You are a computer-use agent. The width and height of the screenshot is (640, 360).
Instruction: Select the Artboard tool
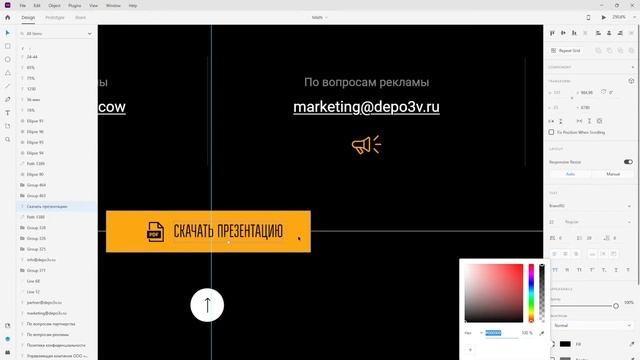coord(7,126)
